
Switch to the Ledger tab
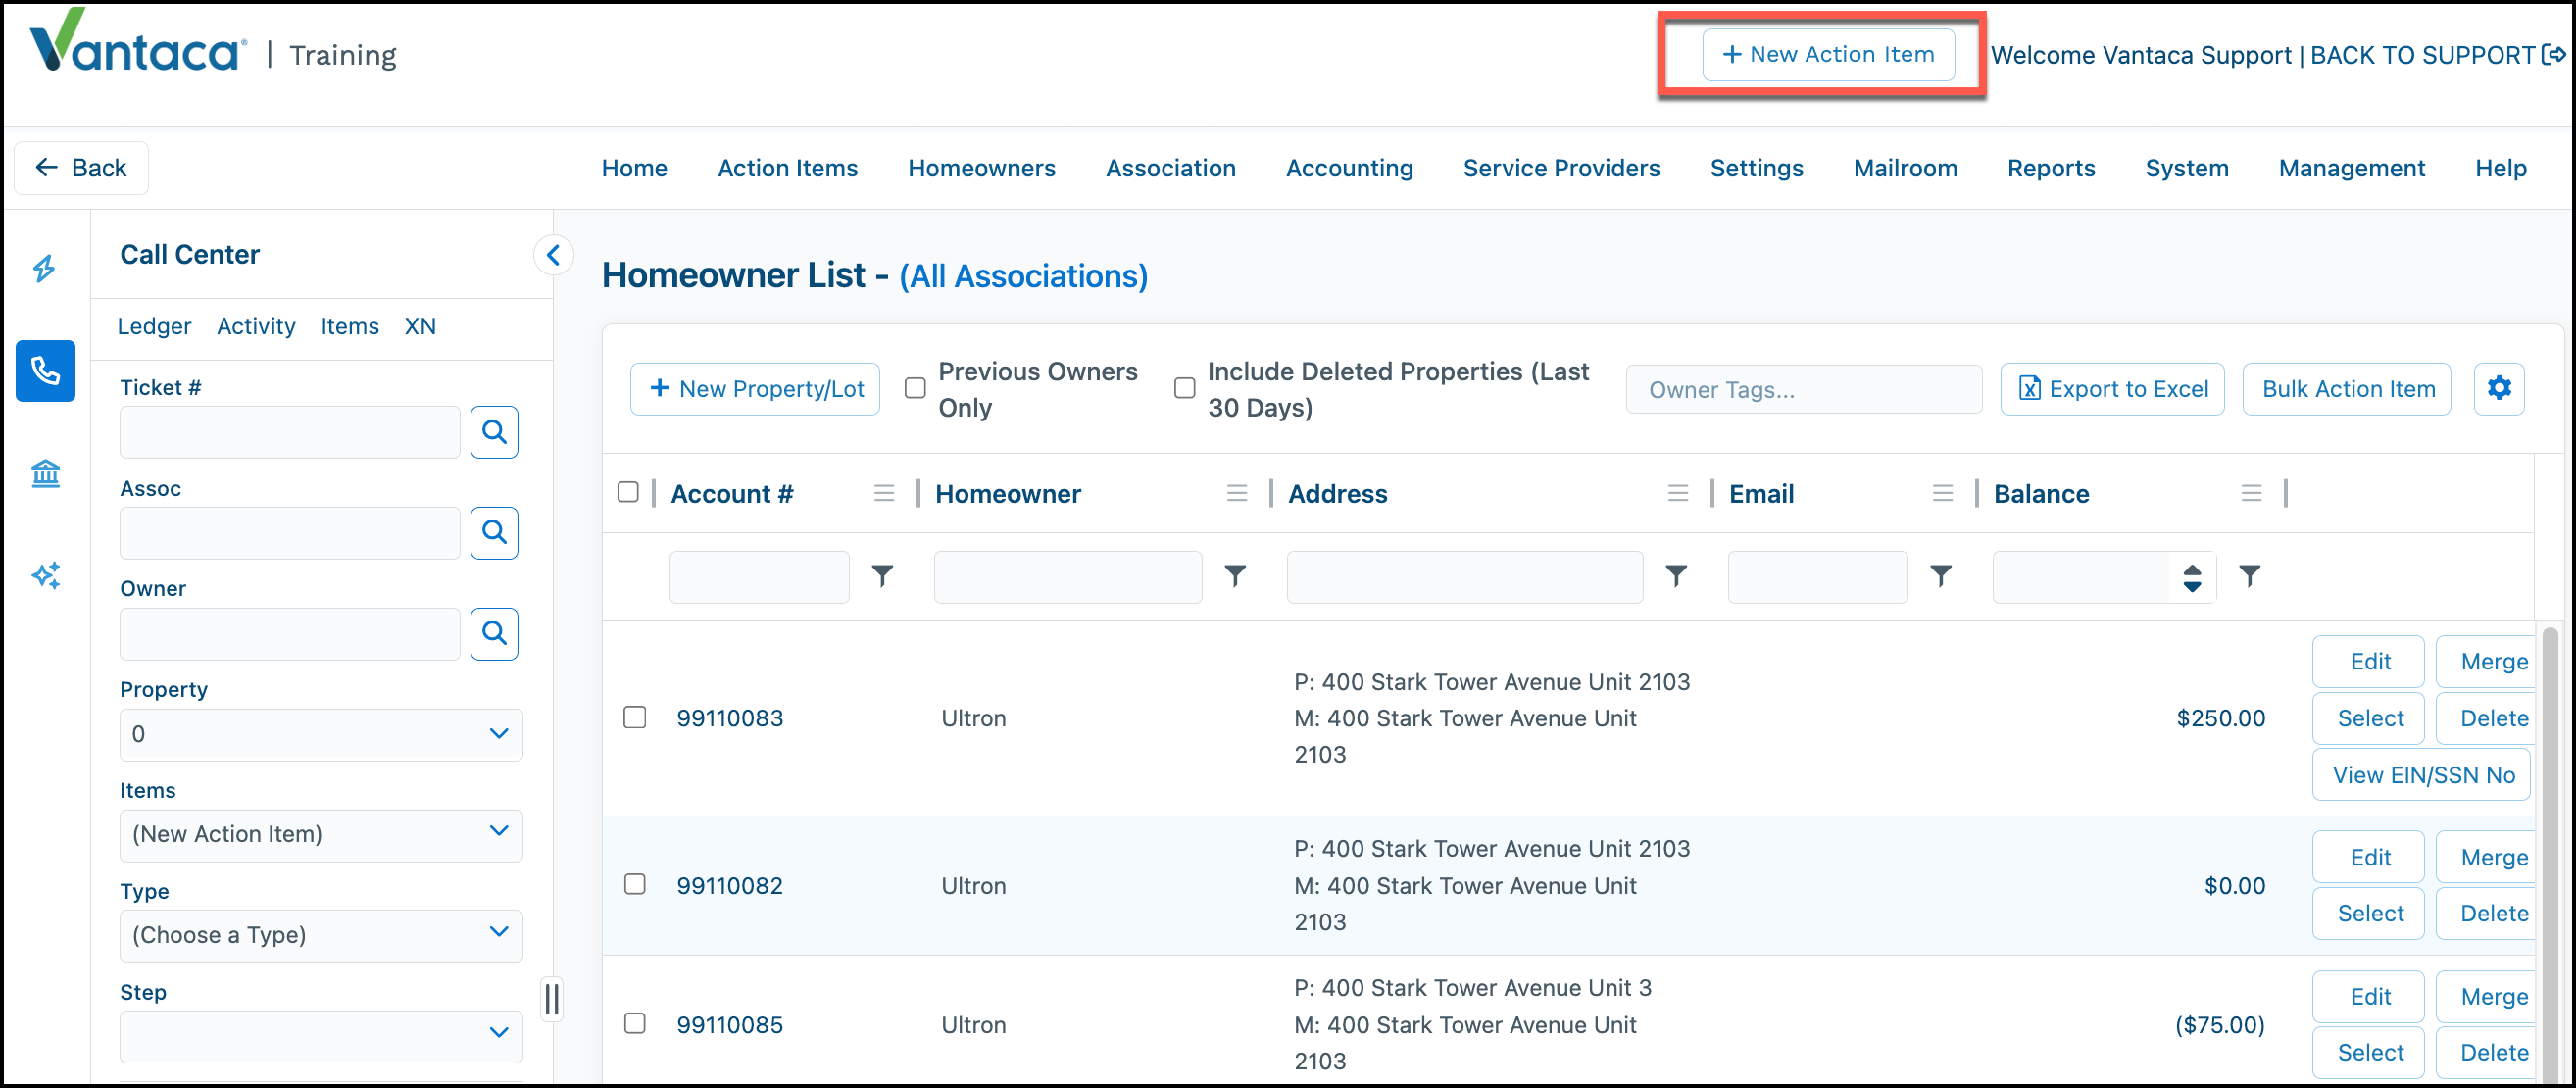coord(154,326)
